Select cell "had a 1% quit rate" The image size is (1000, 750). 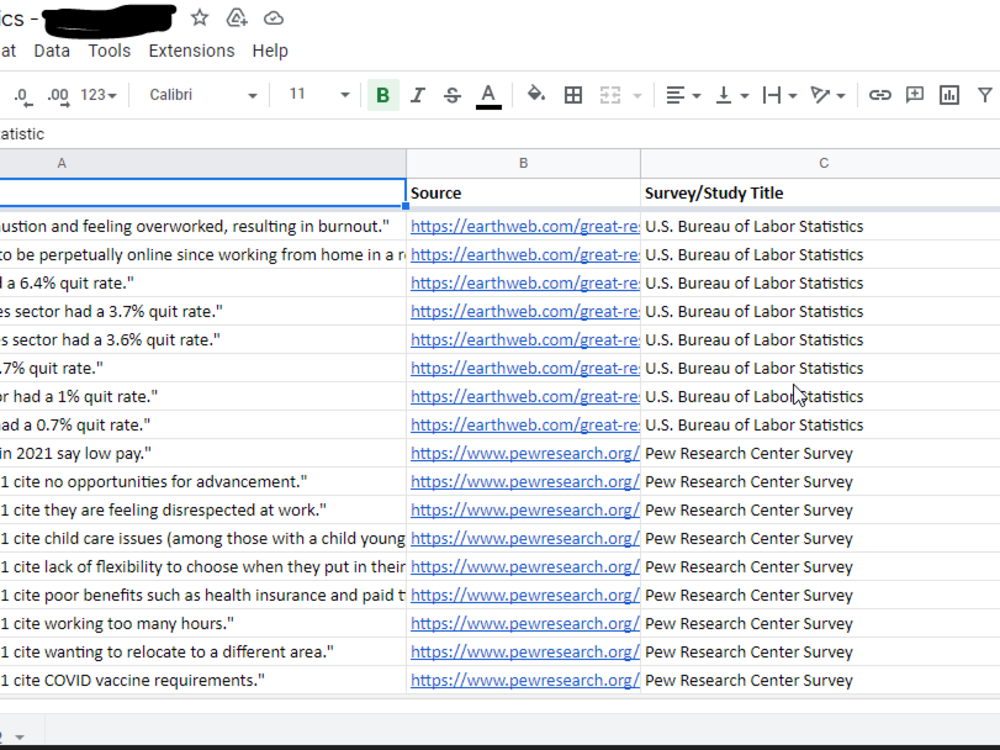203,397
